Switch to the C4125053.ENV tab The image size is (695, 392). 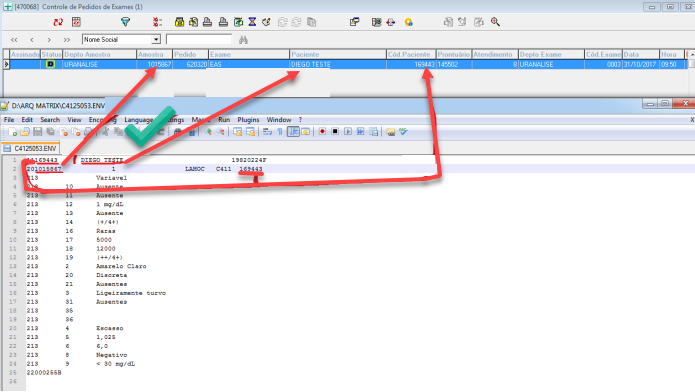[x=30, y=149]
